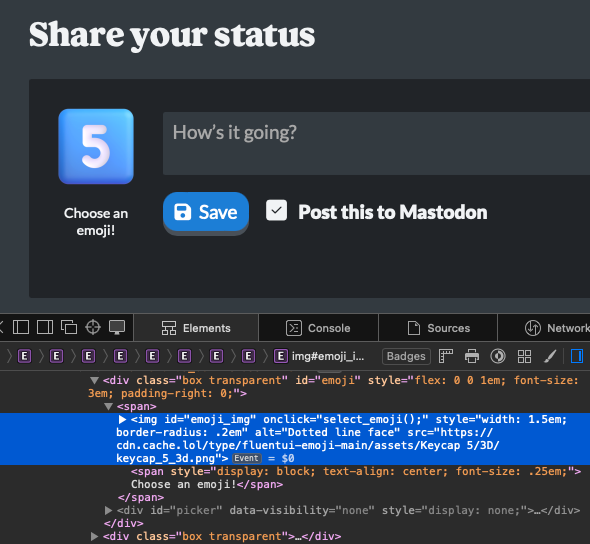Toggle paint flashing brush icon
This screenshot has height=544, width=590.
550,356
